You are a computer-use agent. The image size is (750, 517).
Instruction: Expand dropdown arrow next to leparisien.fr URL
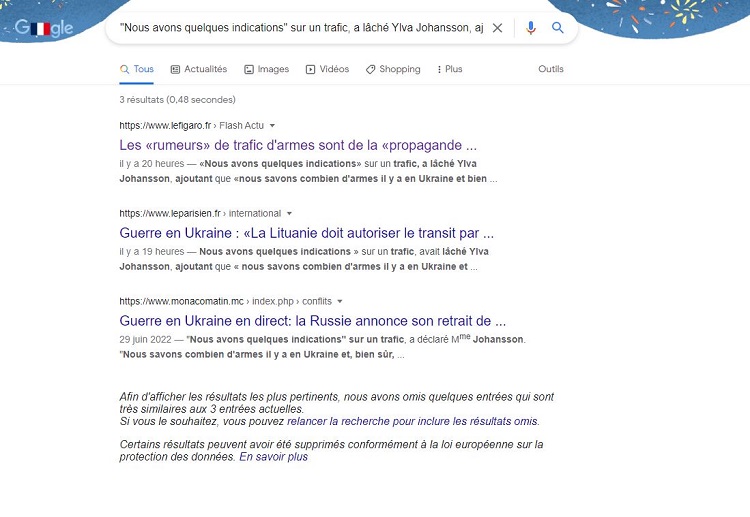point(290,214)
